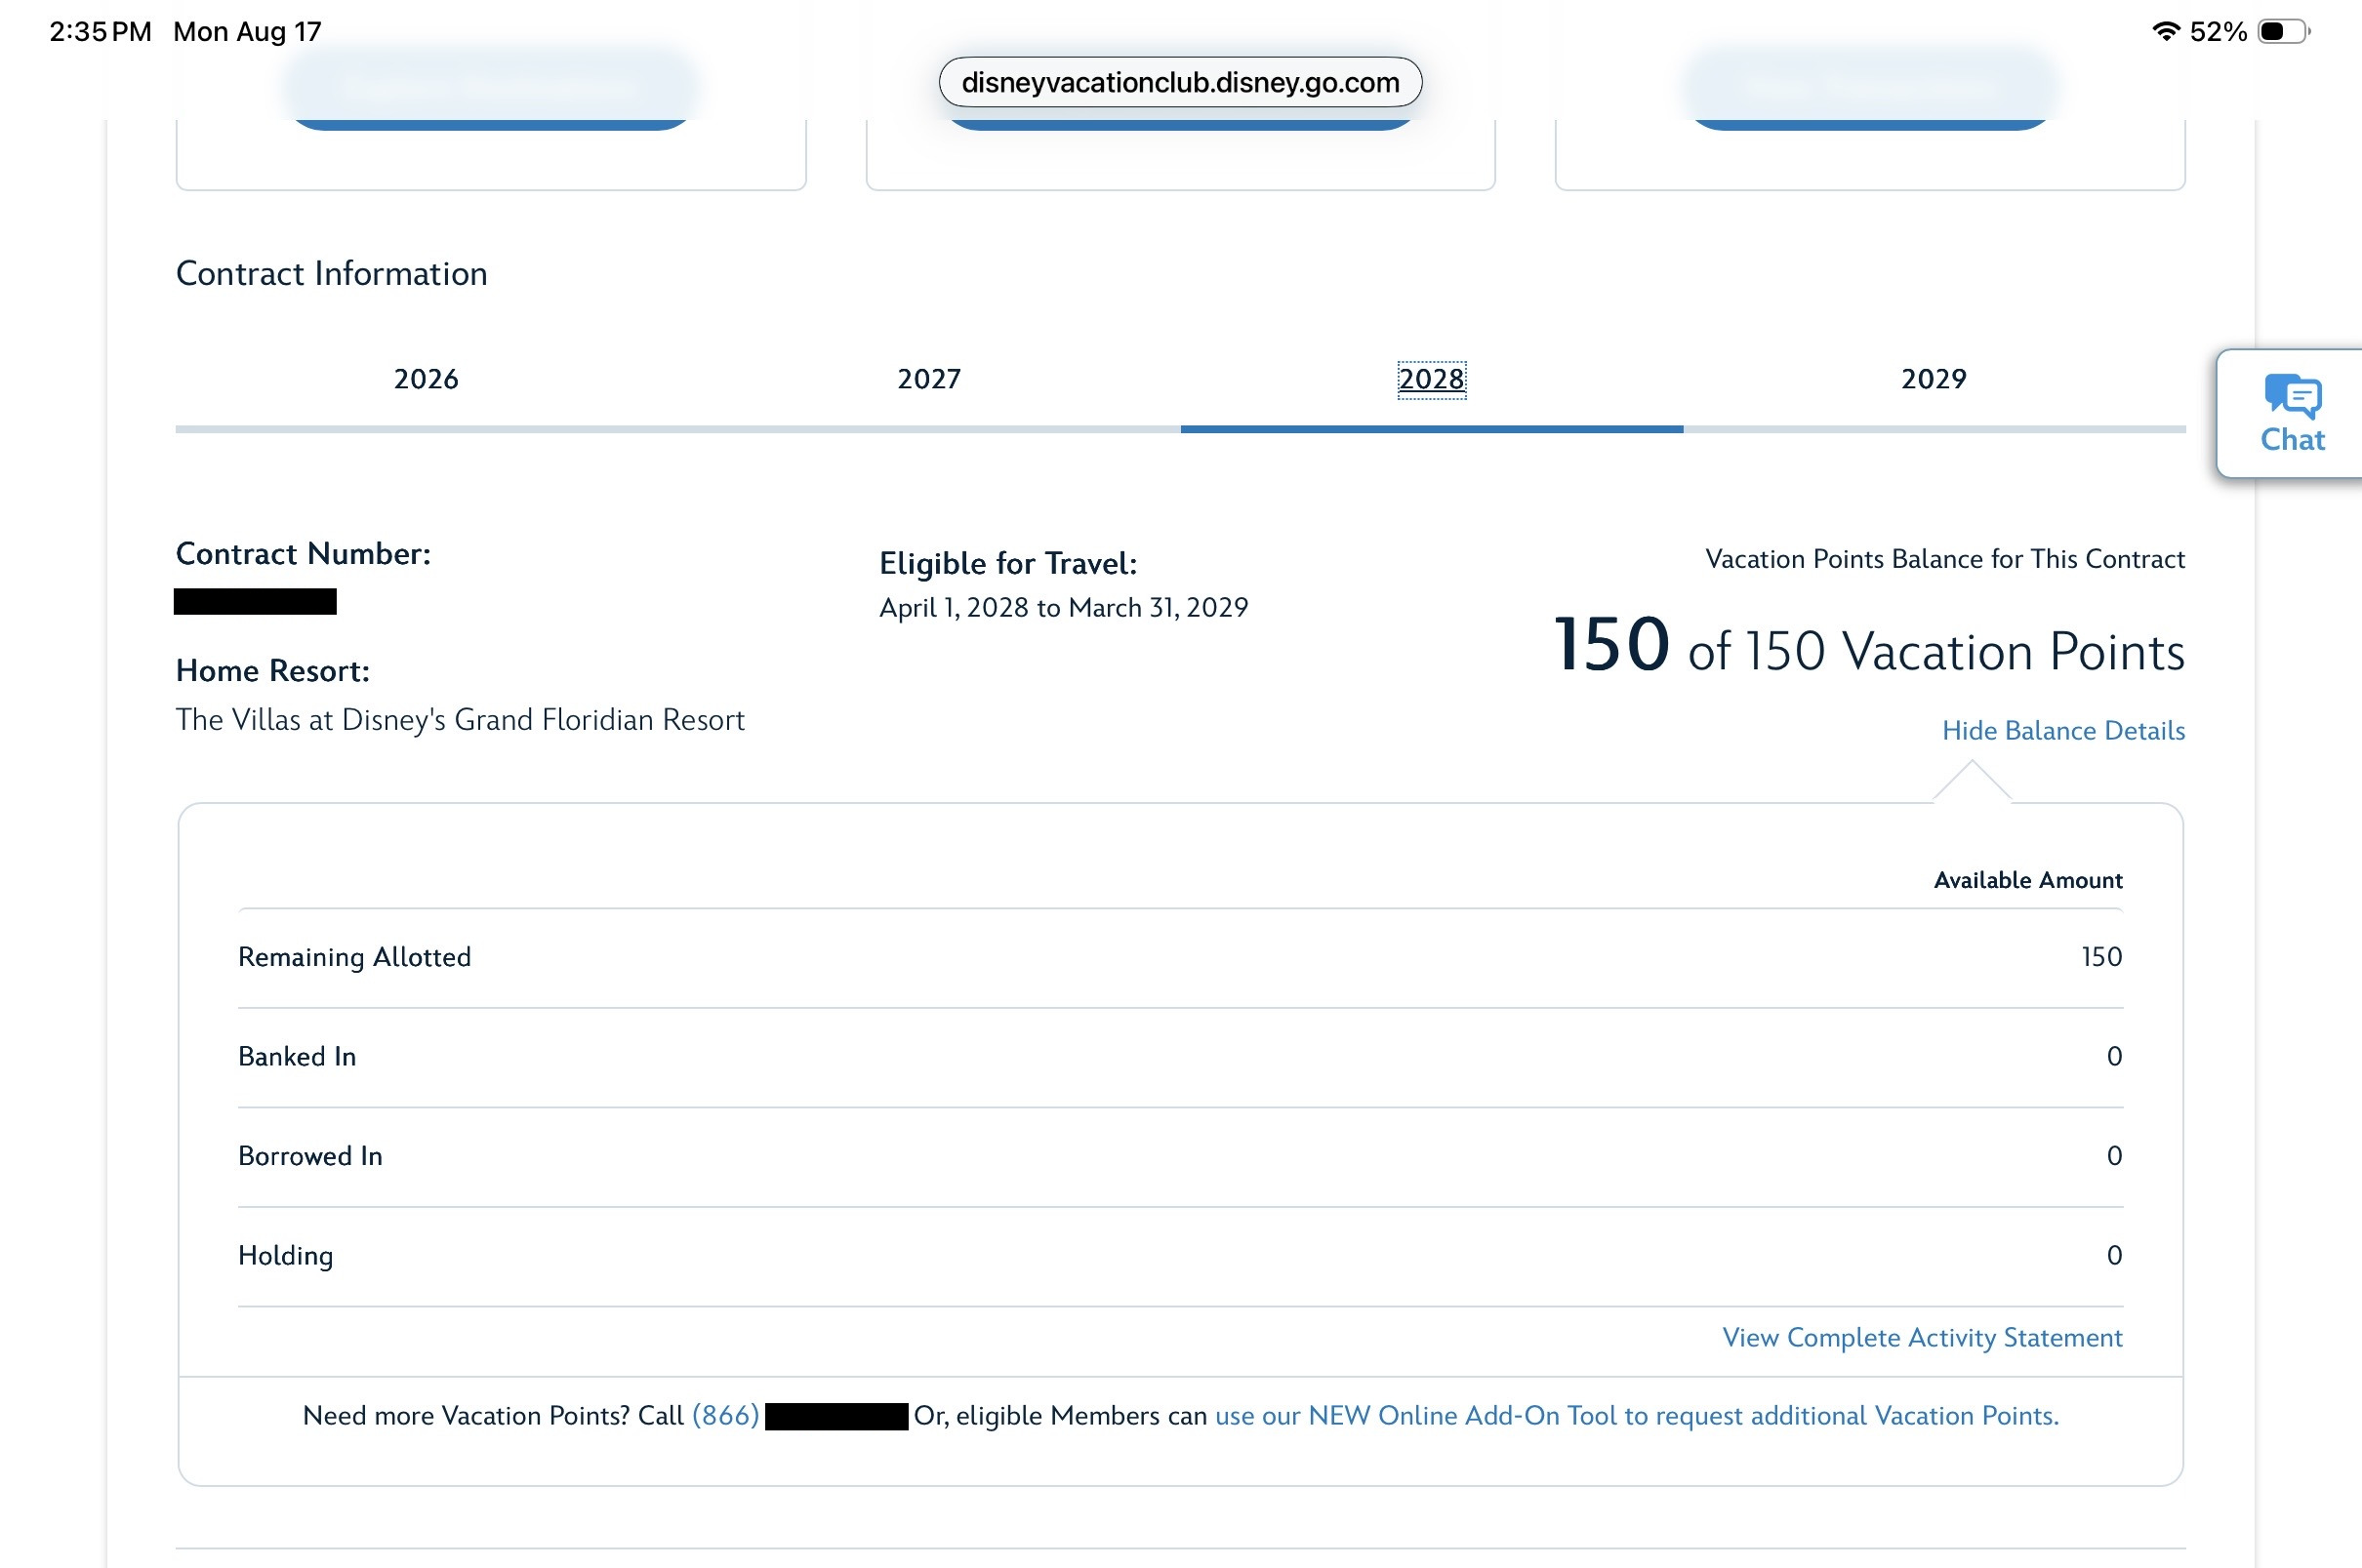The image size is (2362, 1568).
Task: Open the Chat support widget
Action: pos(2292,414)
